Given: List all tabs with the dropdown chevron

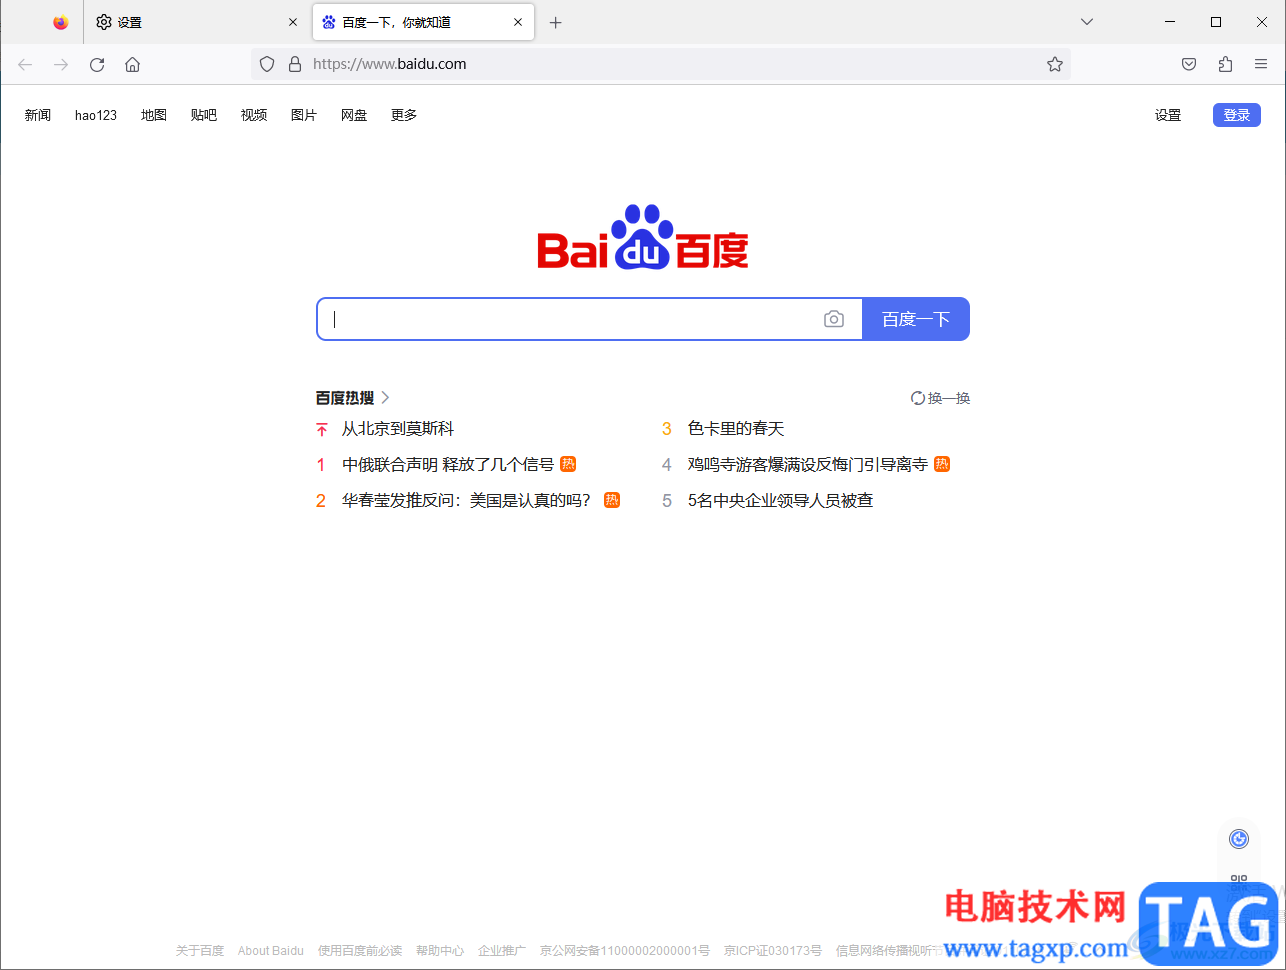Looking at the screenshot, I should 1087,22.
